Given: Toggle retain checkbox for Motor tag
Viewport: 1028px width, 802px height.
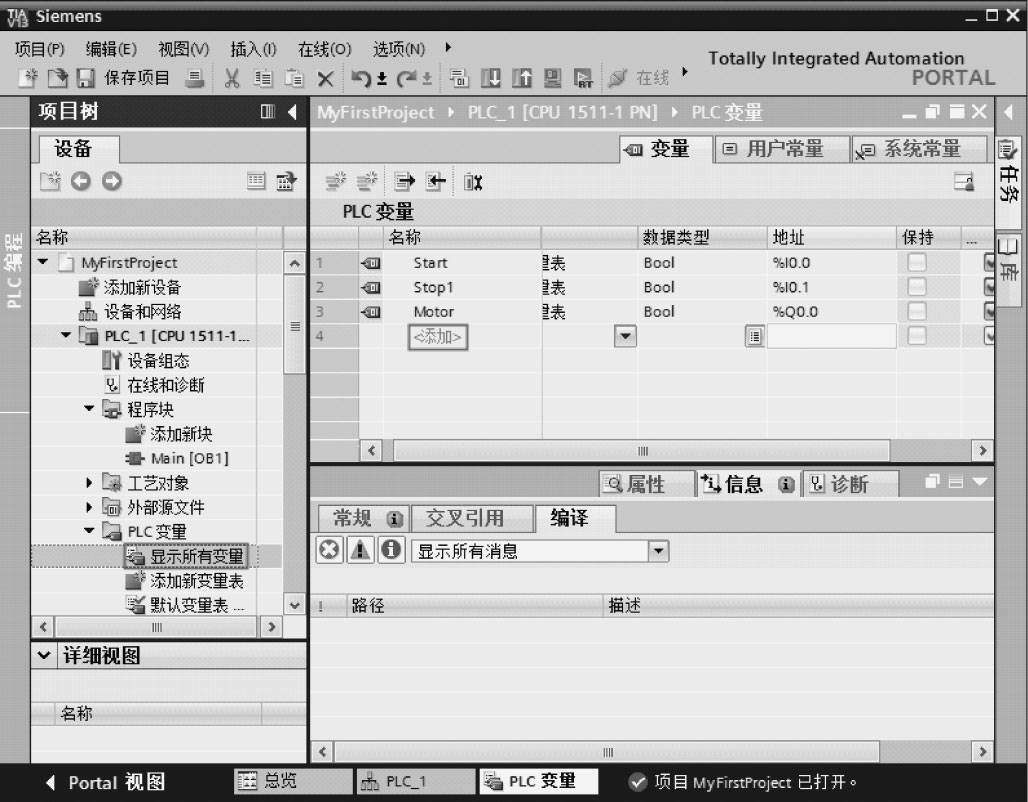Looking at the screenshot, I should (x=917, y=311).
